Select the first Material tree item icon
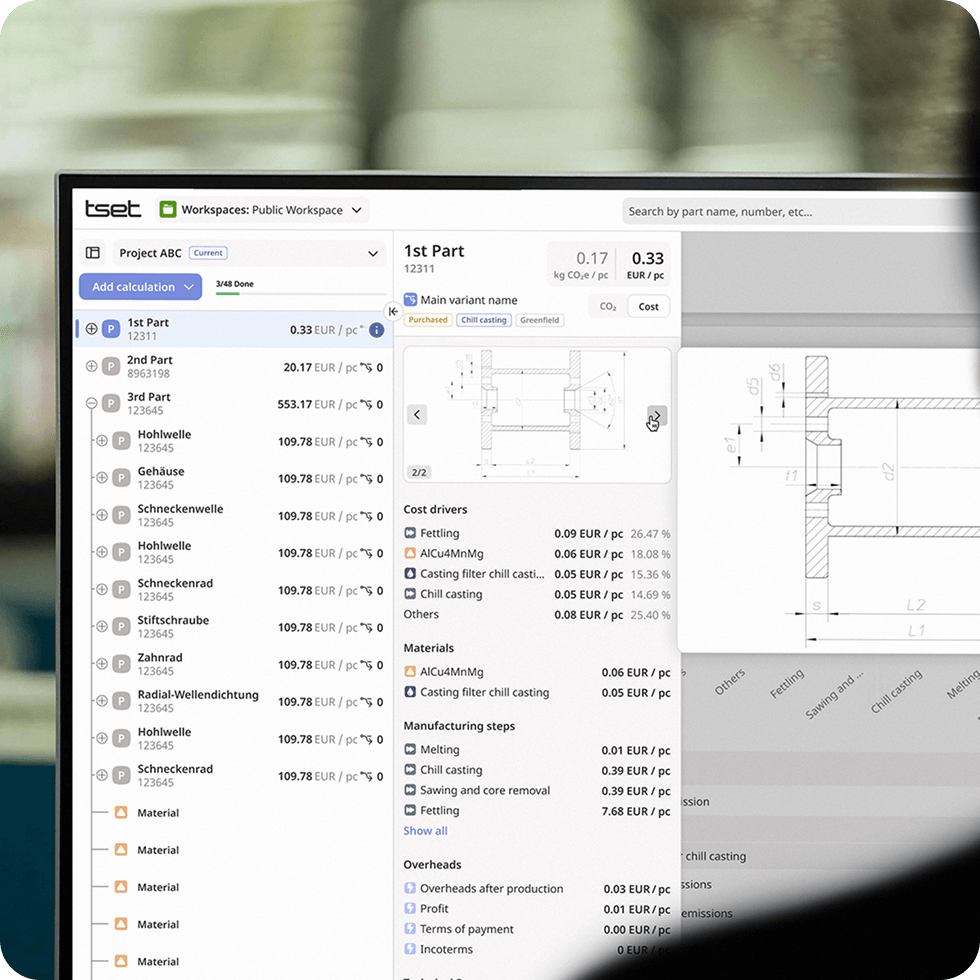The image size is (980, 980). (121, 812)
